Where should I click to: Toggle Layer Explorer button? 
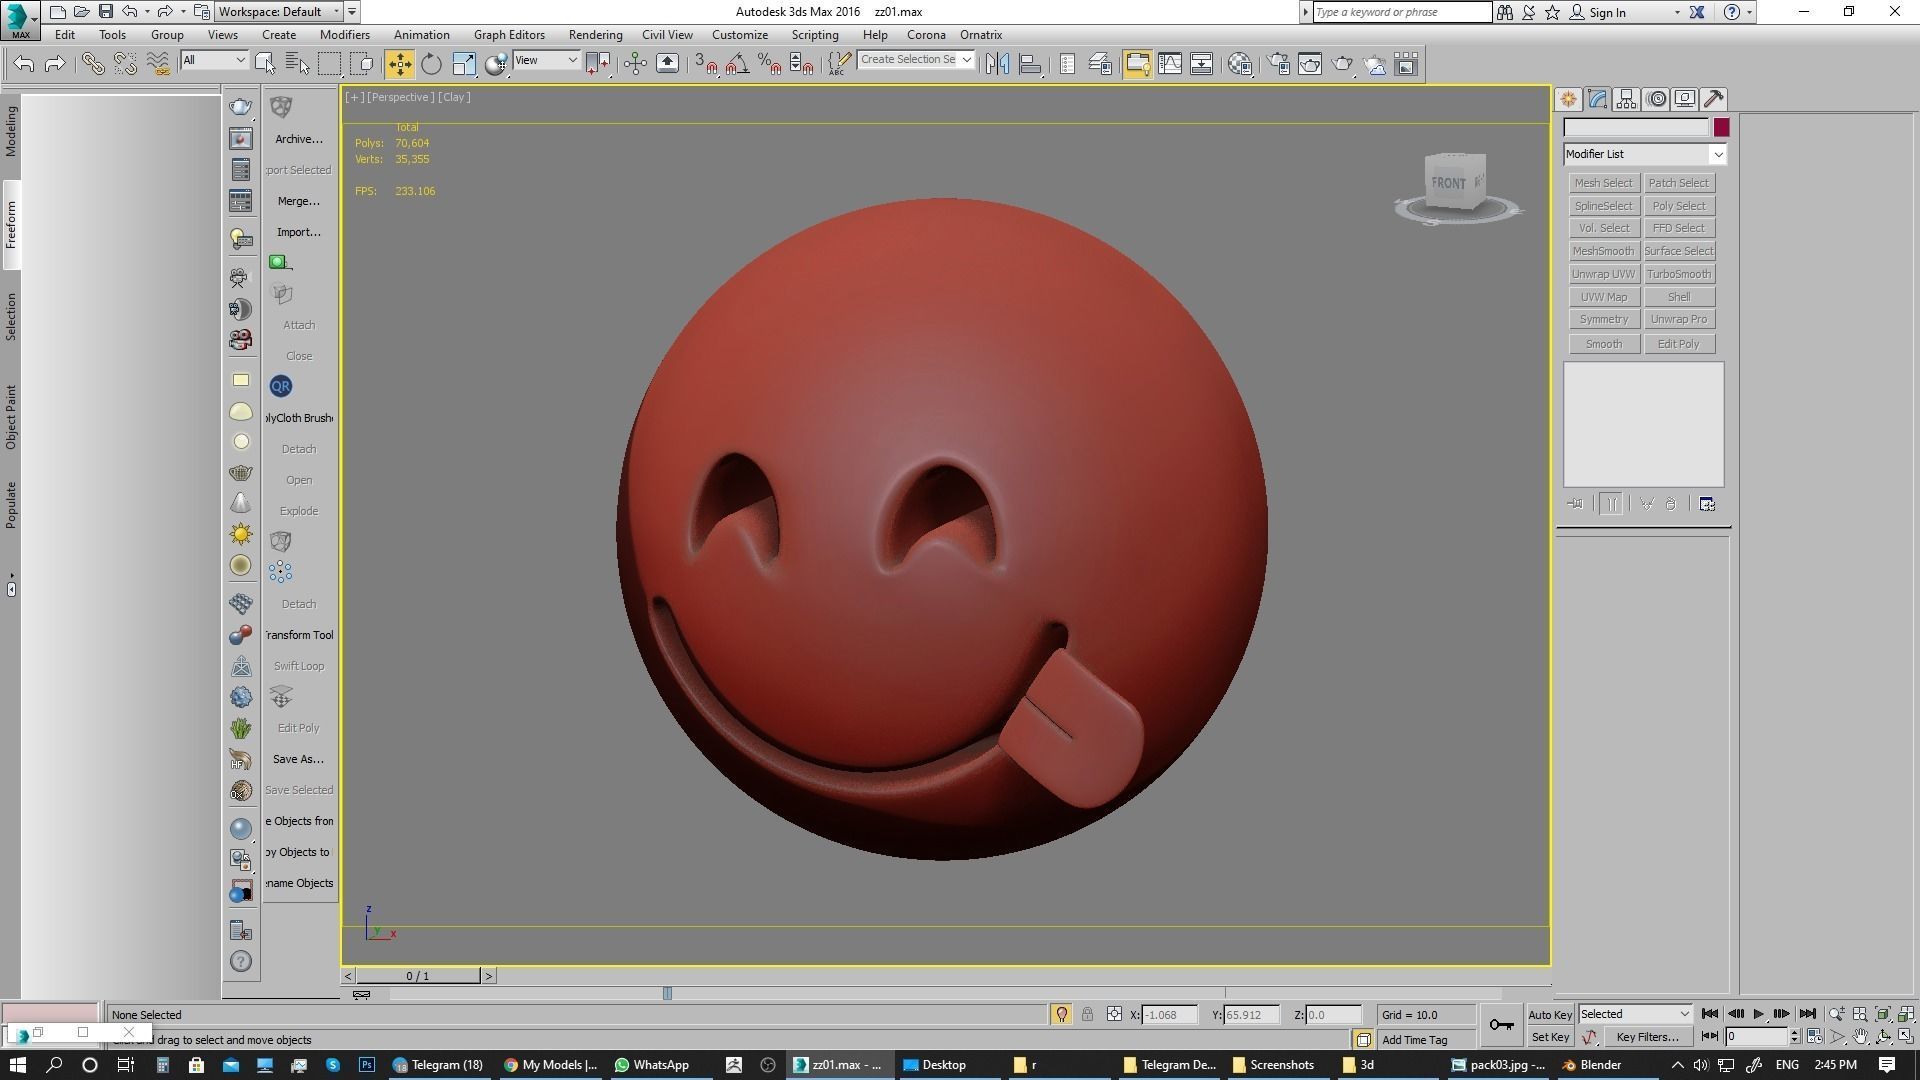1100,64
